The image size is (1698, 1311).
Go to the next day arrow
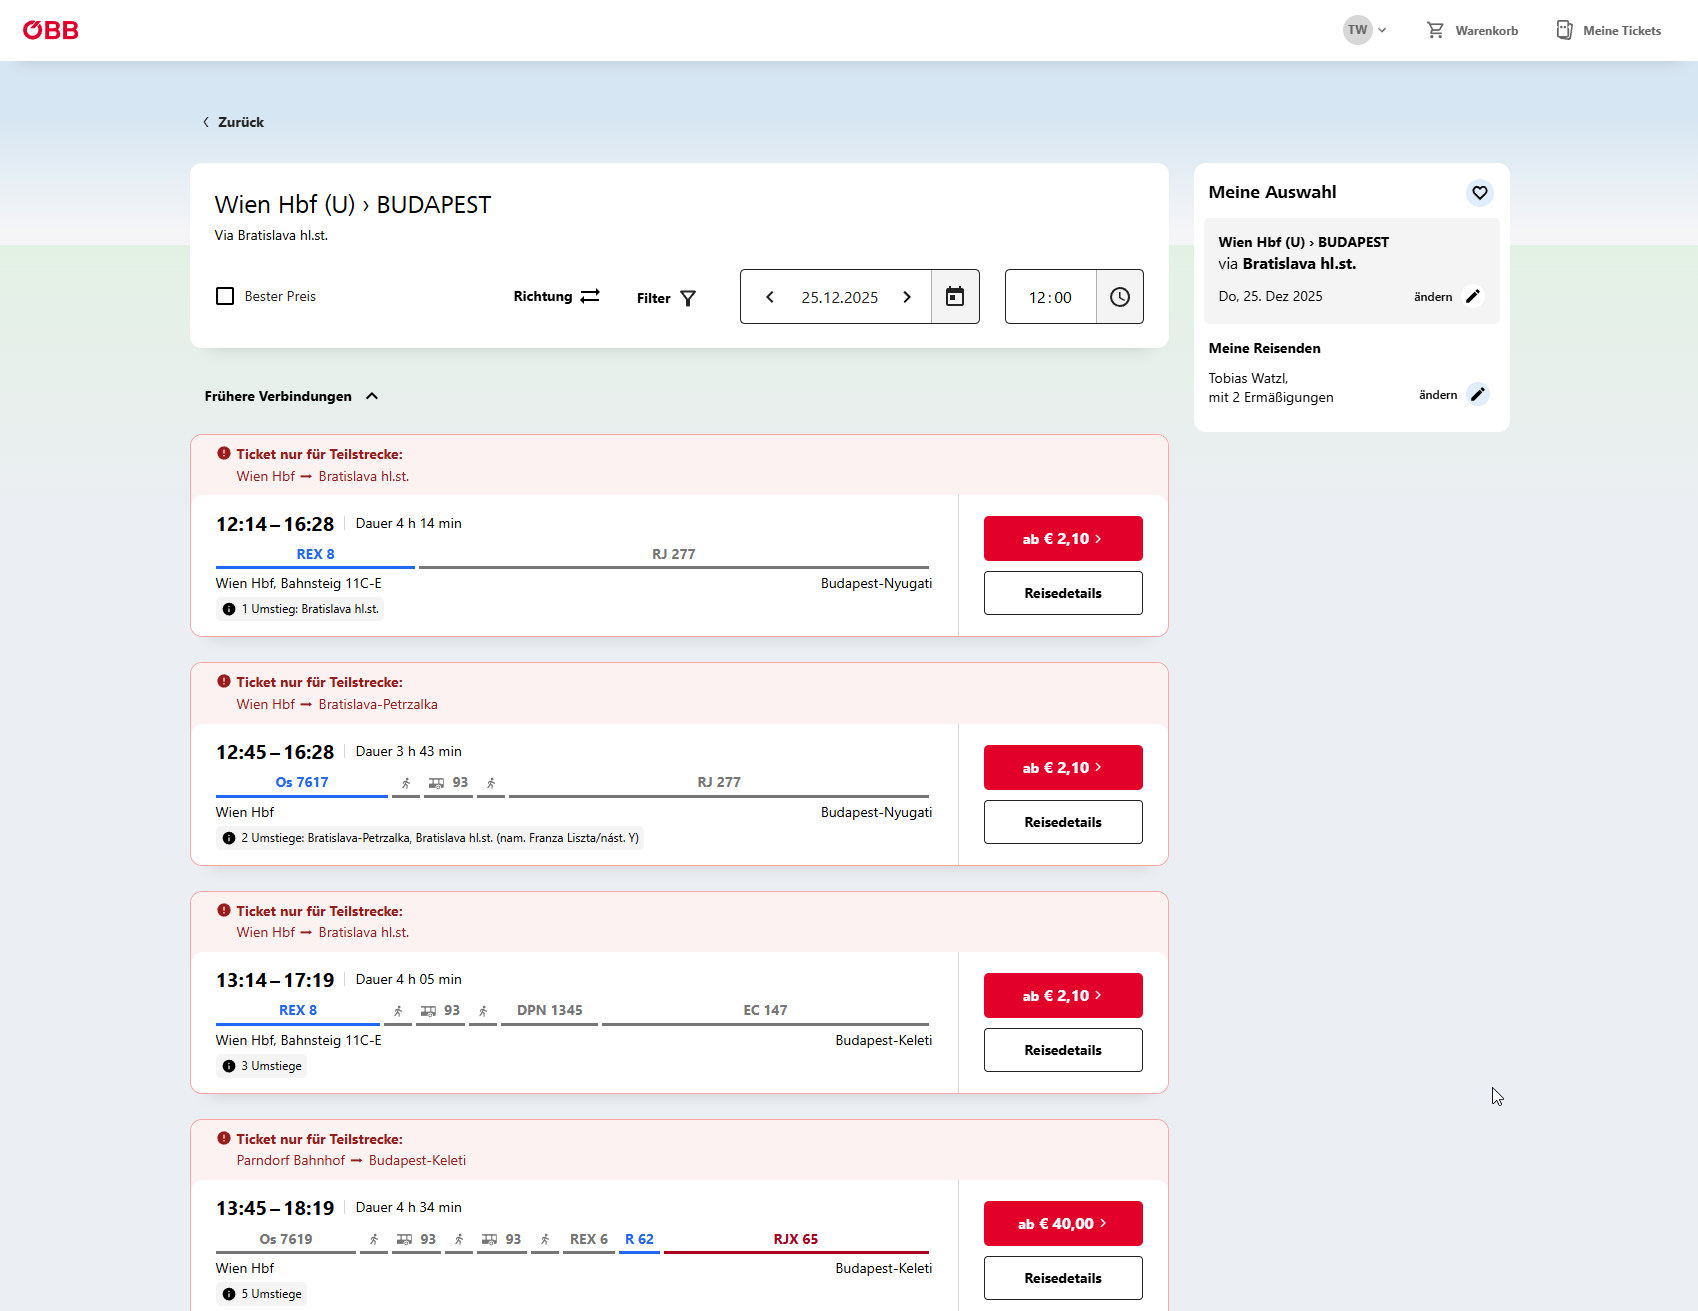coord(907,297)
